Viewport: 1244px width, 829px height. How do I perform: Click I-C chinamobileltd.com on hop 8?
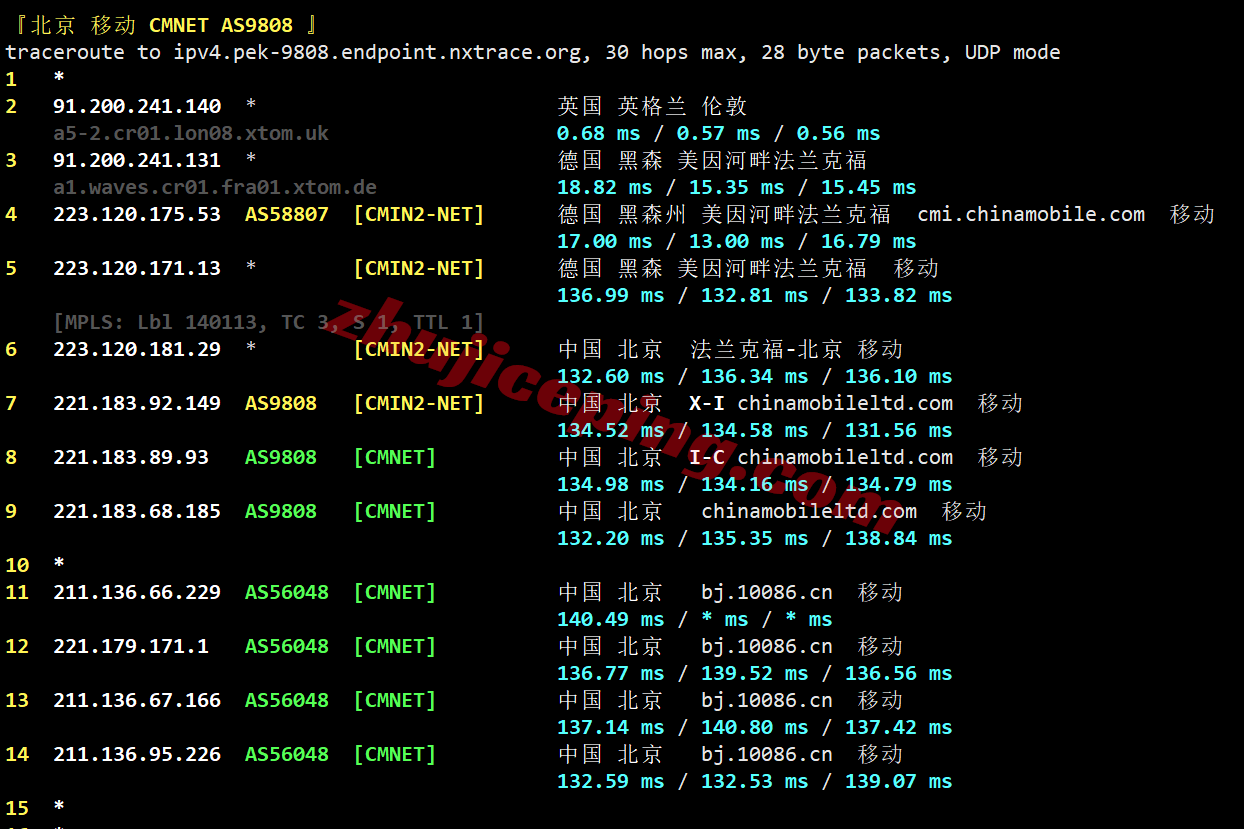[x=821, y=457]
